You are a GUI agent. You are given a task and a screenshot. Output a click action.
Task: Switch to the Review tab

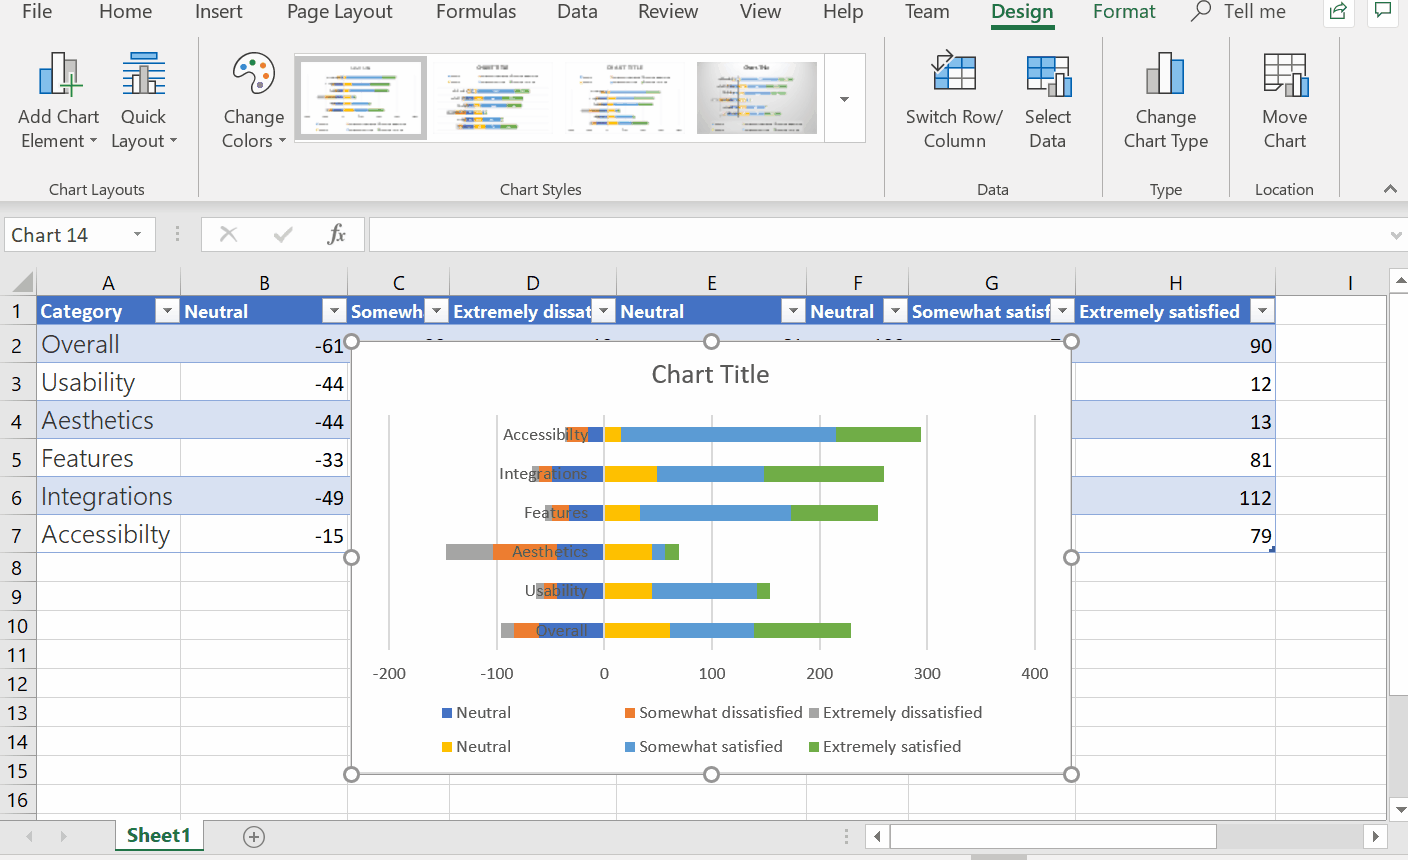pos(668,12)
